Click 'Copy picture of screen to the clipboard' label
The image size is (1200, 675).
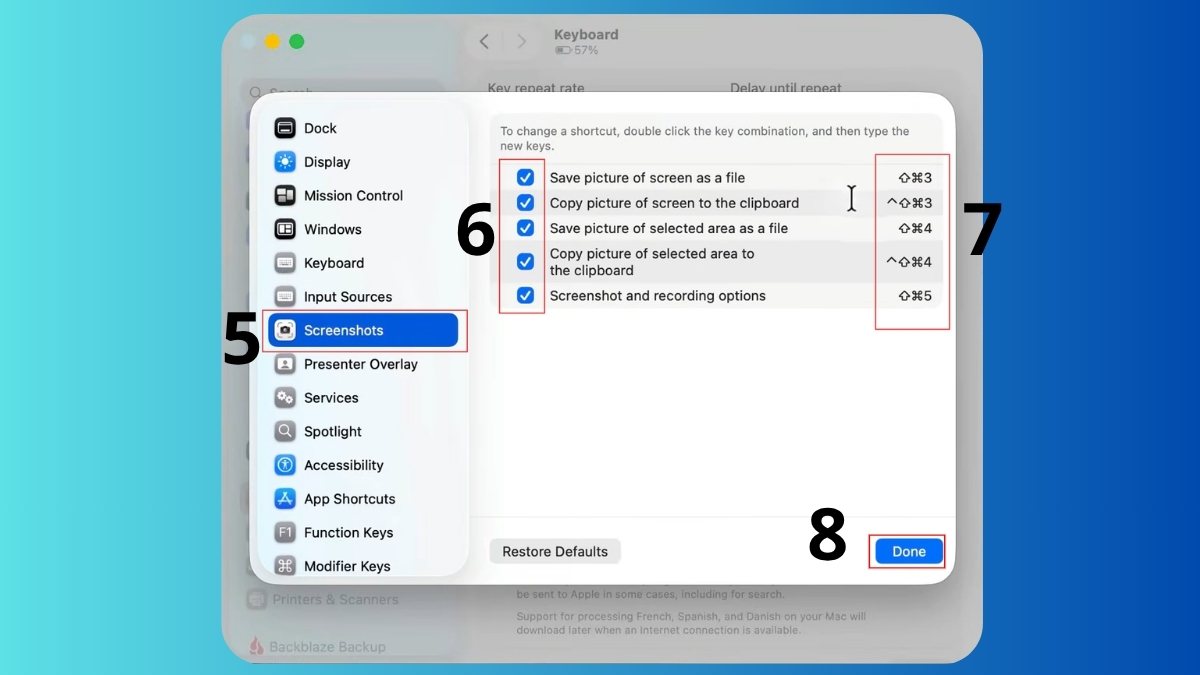click(x=675, y=203)
